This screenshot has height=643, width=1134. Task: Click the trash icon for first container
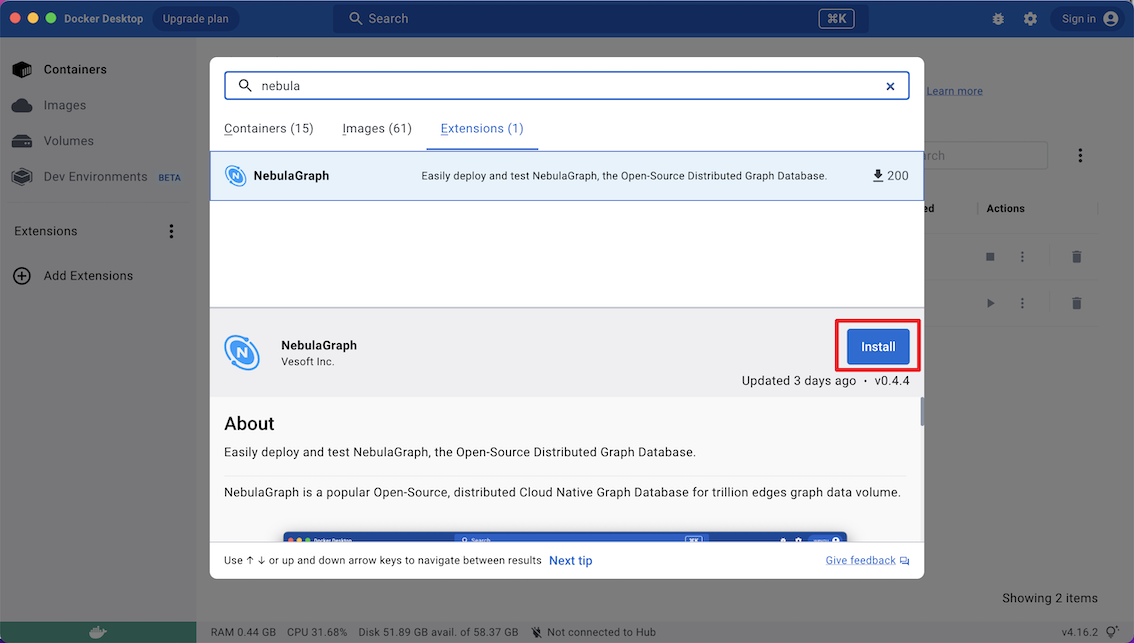click(x=1076, y=257)
